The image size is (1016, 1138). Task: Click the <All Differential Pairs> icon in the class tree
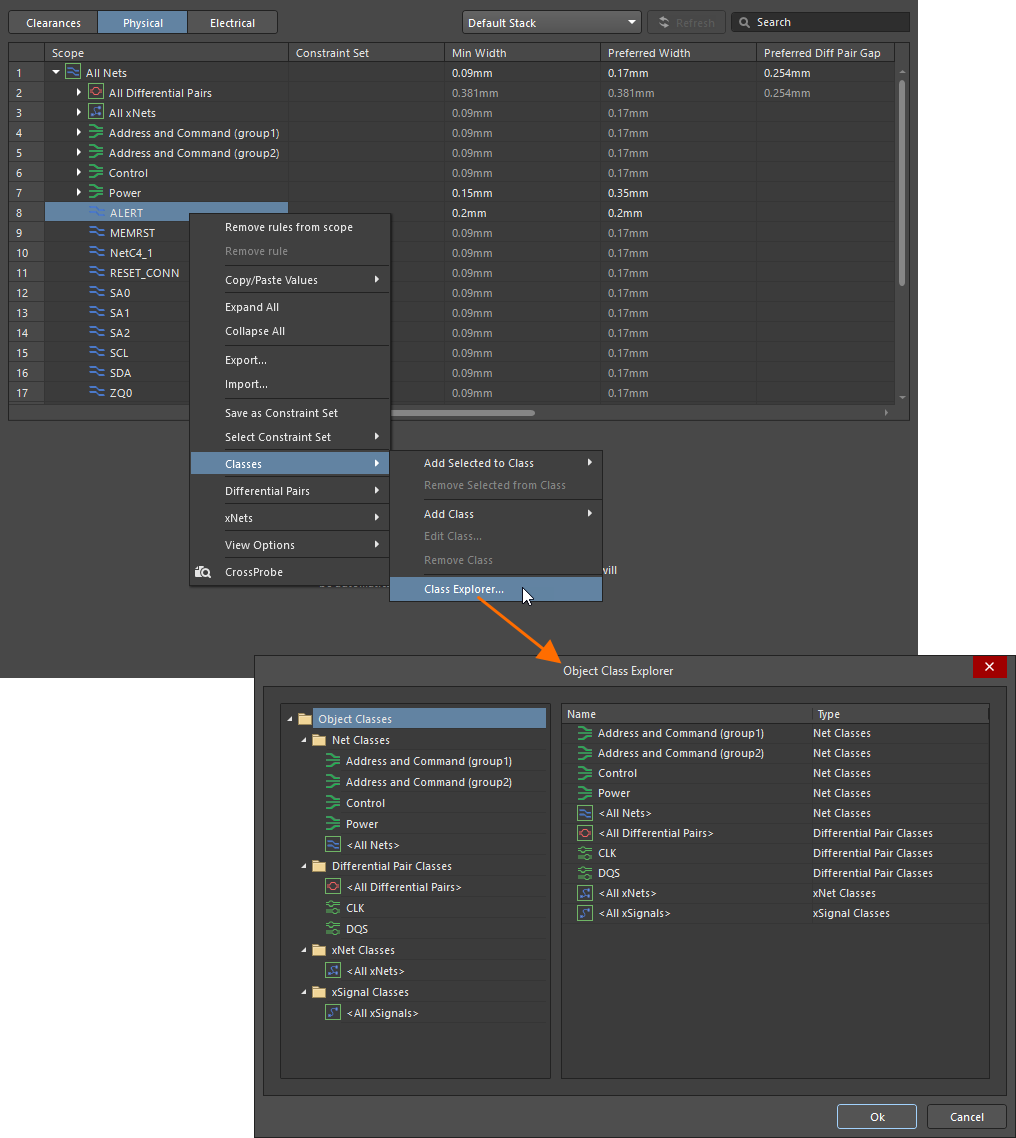pyautogui.click(x=333, y=887)
